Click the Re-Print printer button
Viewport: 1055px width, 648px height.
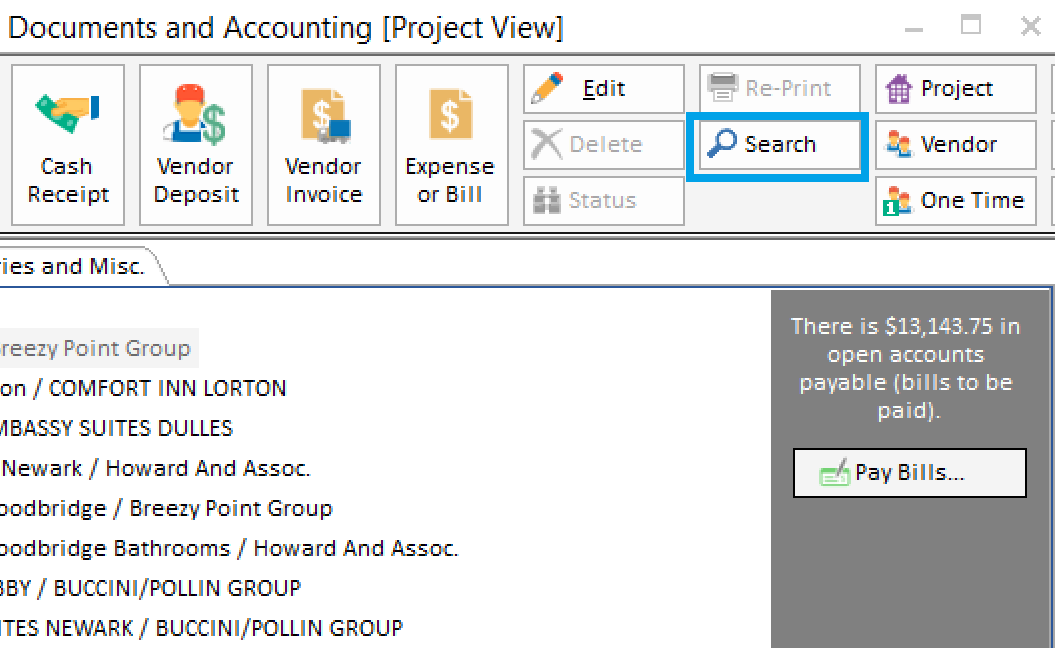click(778, 89)
